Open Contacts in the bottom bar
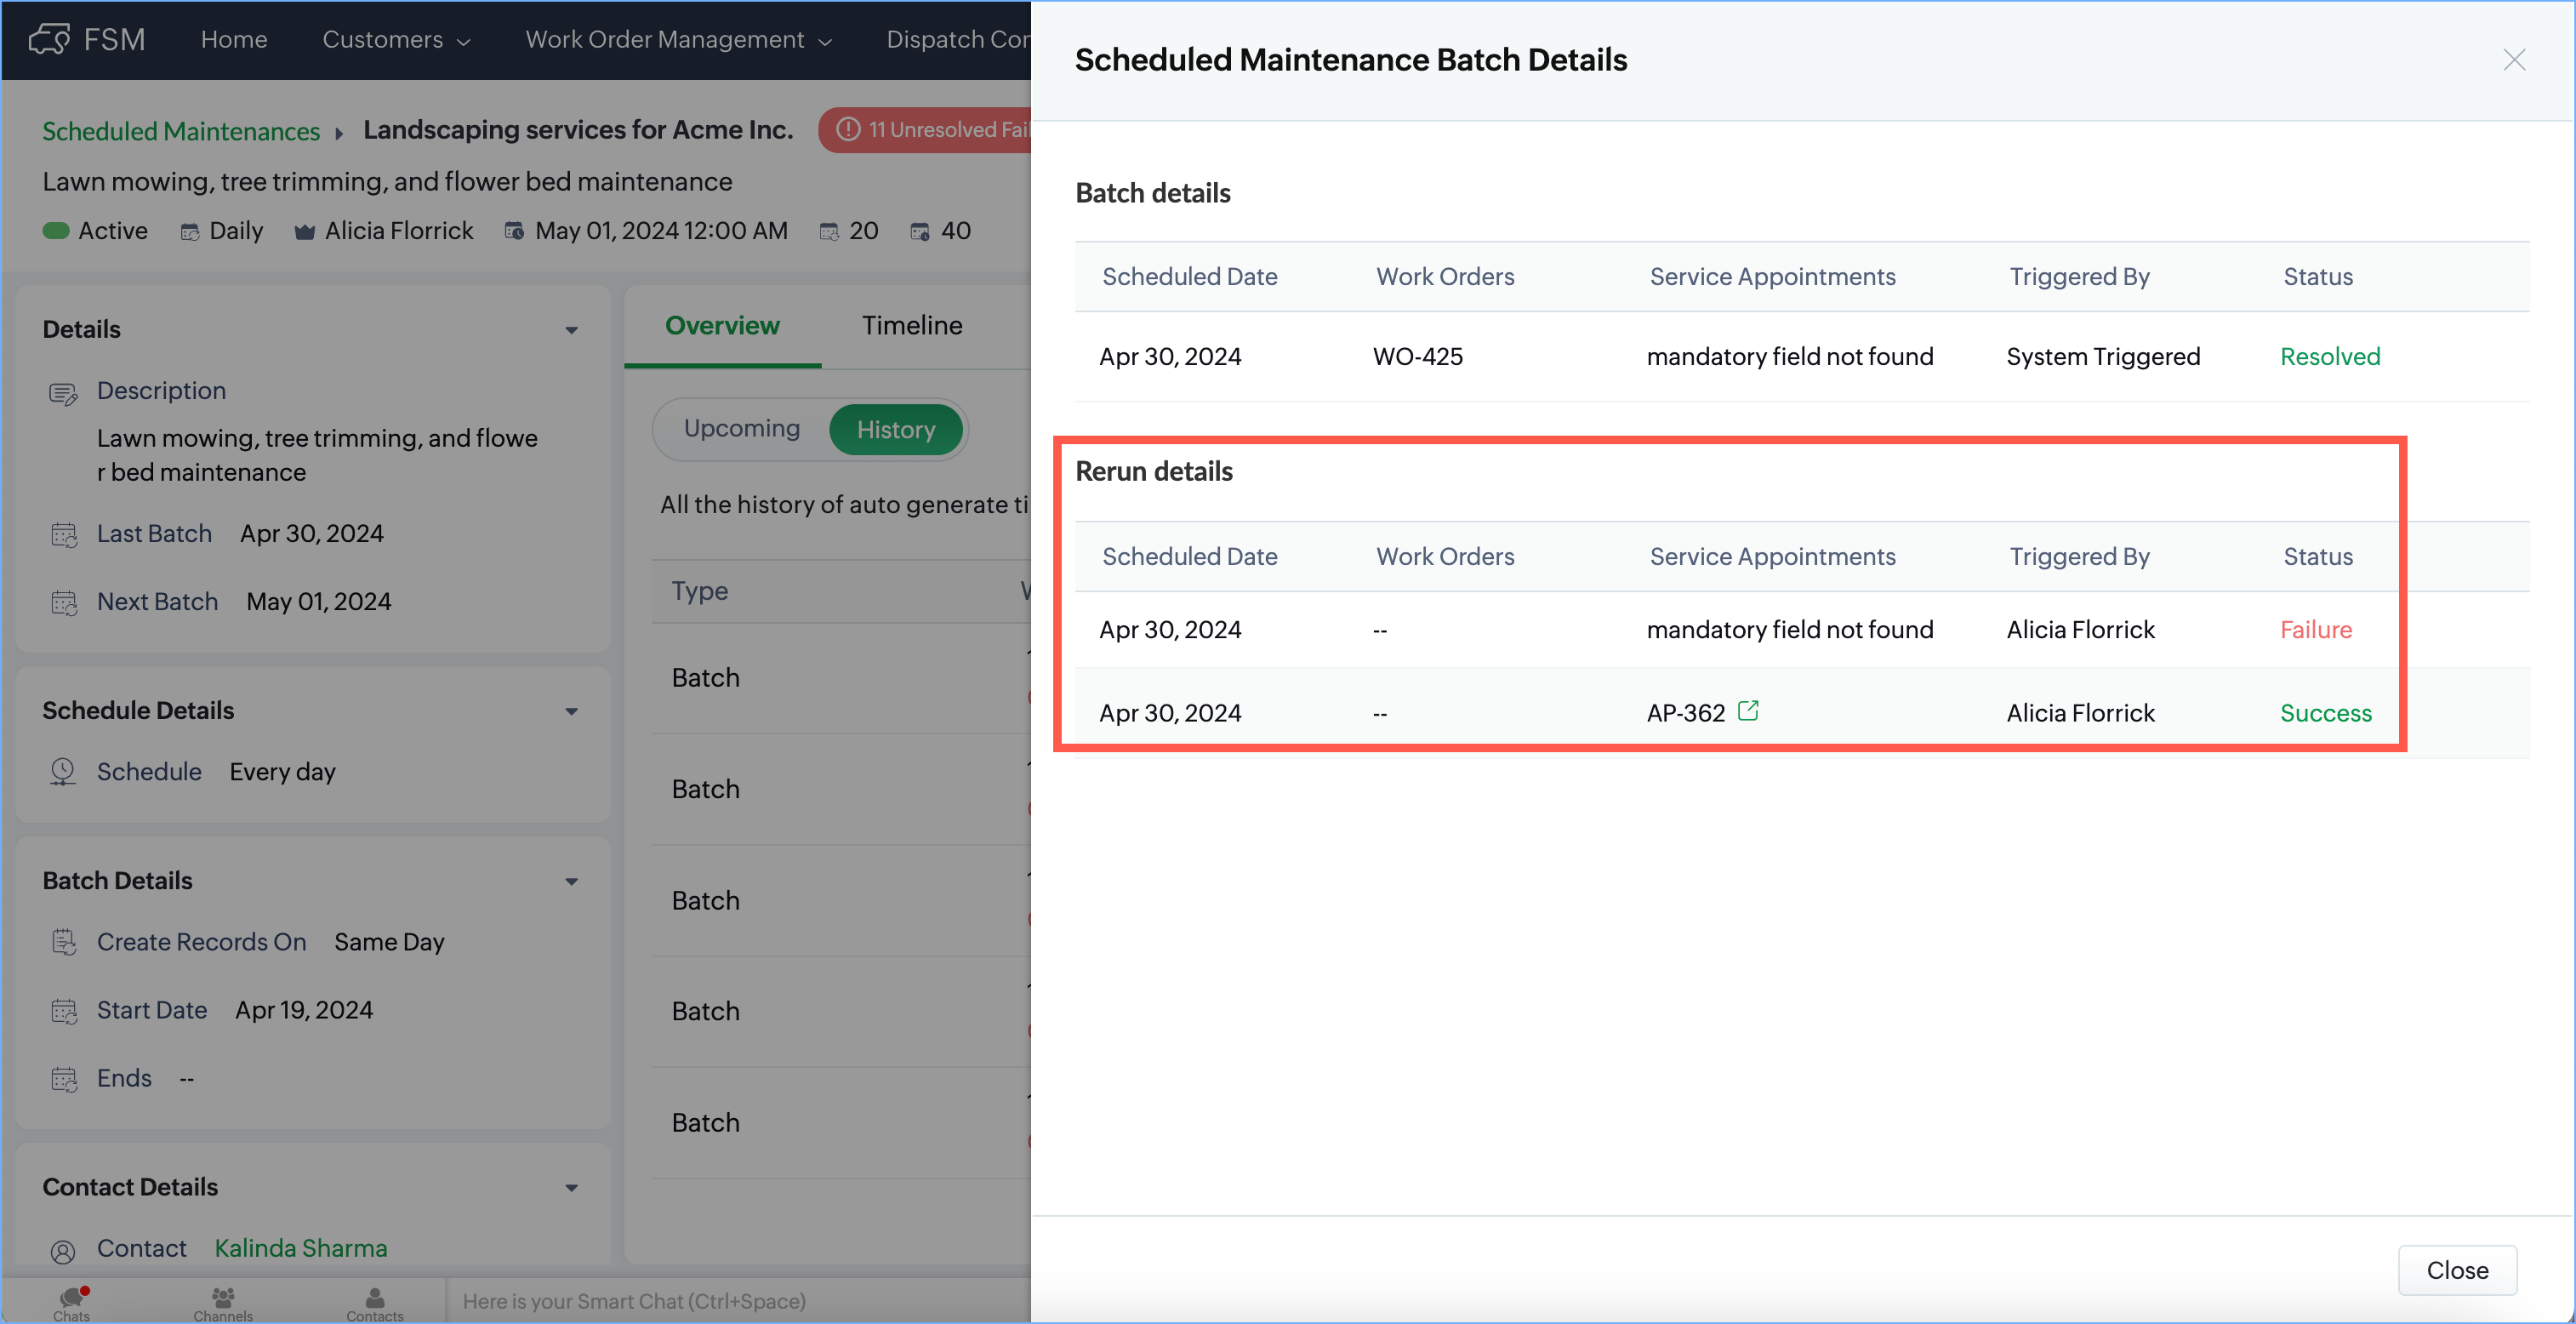 coord(375,1303)
